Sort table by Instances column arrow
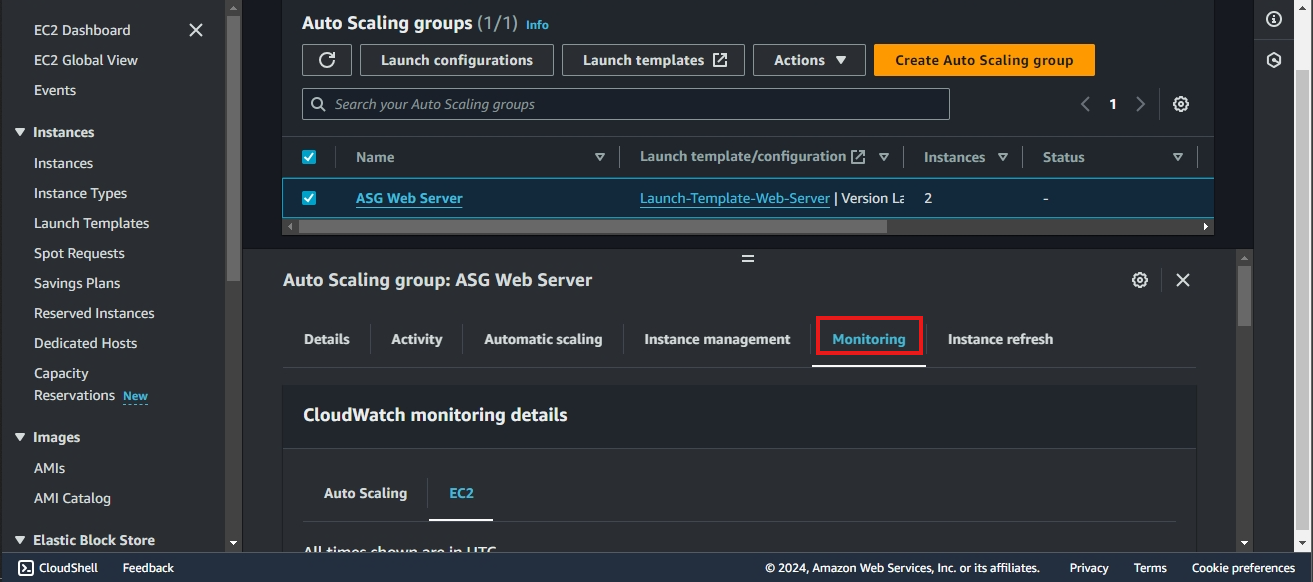The image size is (1313, 582). coord(1003,157)
